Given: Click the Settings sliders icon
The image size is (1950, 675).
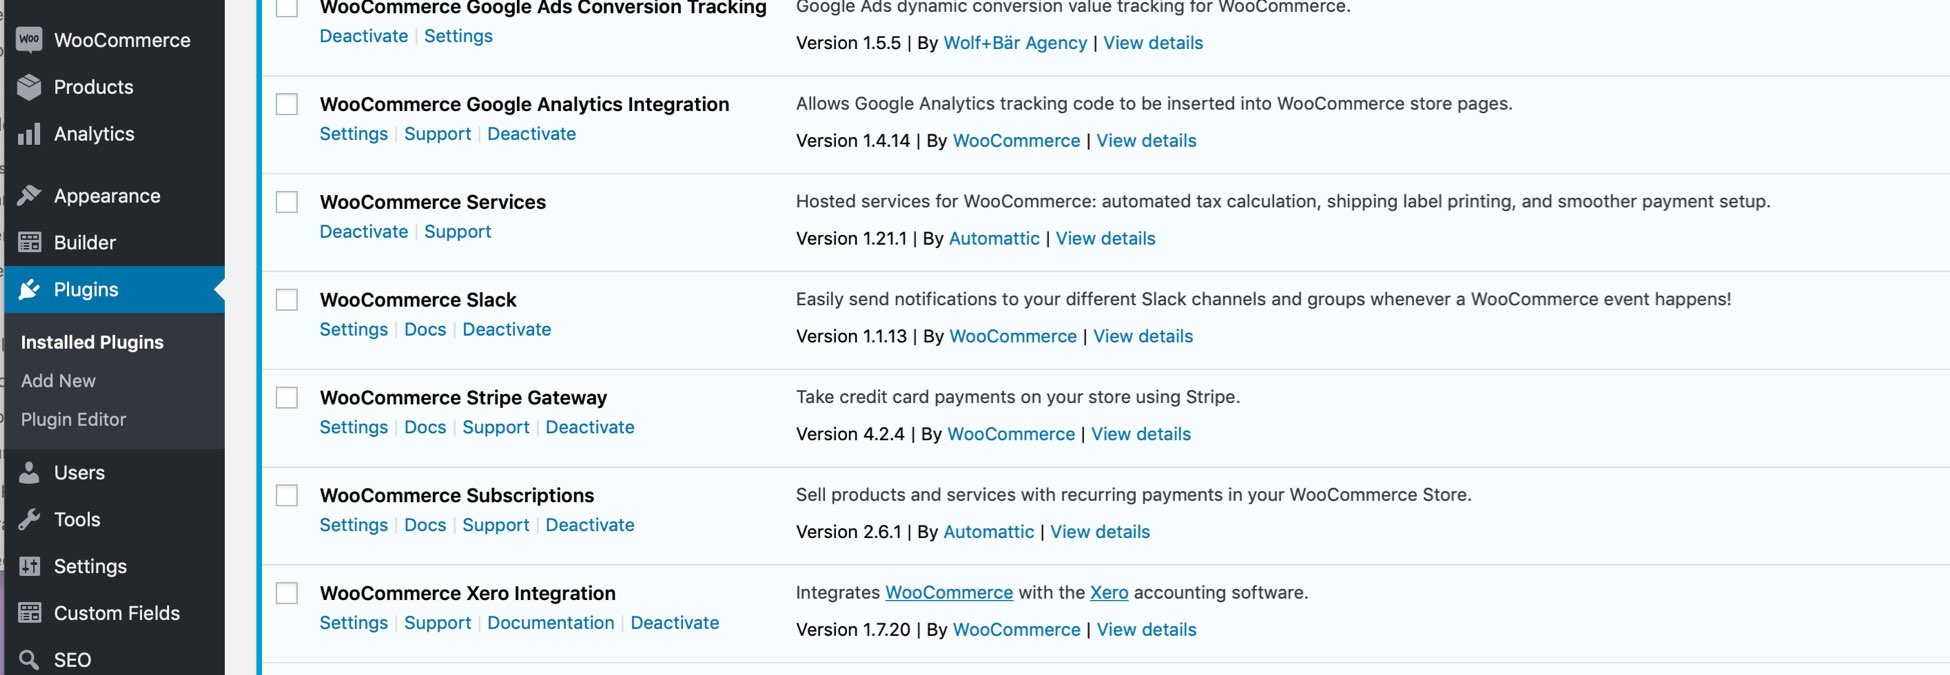Looking at the screenshot, I should tap(29, 566).
